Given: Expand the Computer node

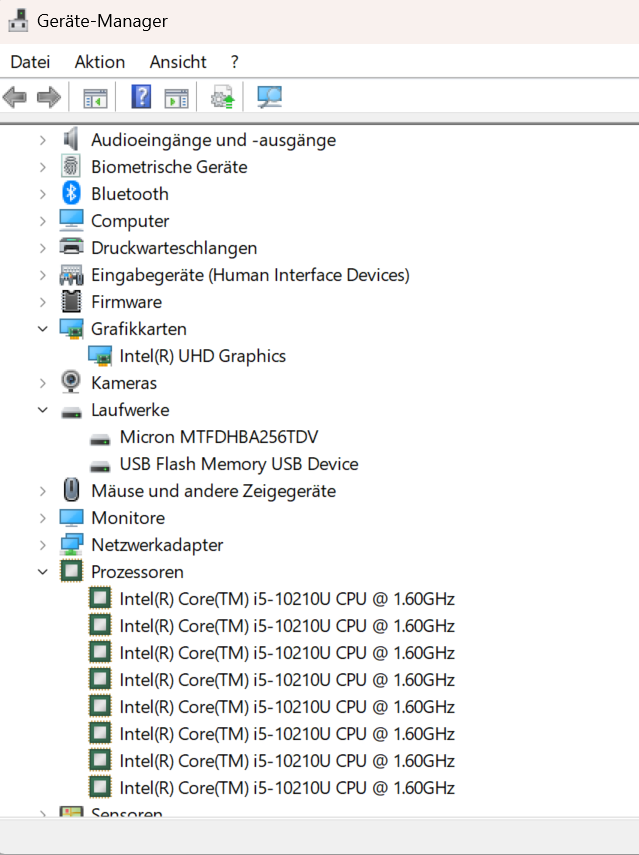Looking at the screenshot, I should (43, 221).
